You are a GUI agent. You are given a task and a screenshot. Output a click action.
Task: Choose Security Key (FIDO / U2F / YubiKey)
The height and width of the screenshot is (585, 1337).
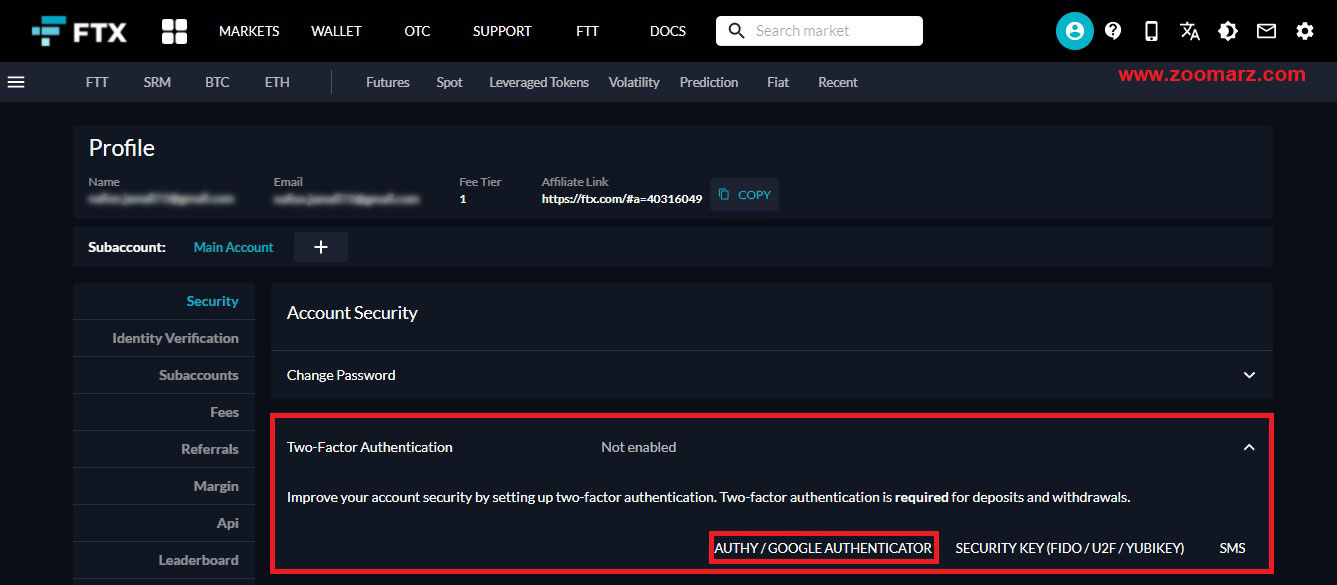pyautogui.click(x=1070, y=548)
